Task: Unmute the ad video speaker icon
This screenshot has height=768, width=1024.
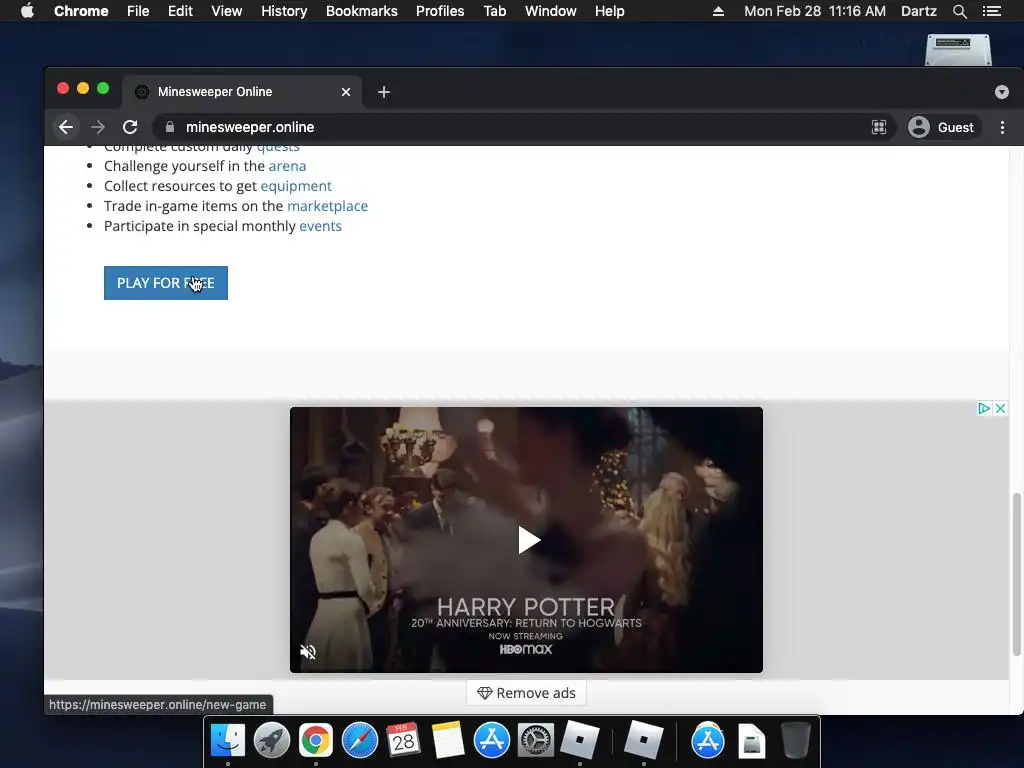Action: 308,652
